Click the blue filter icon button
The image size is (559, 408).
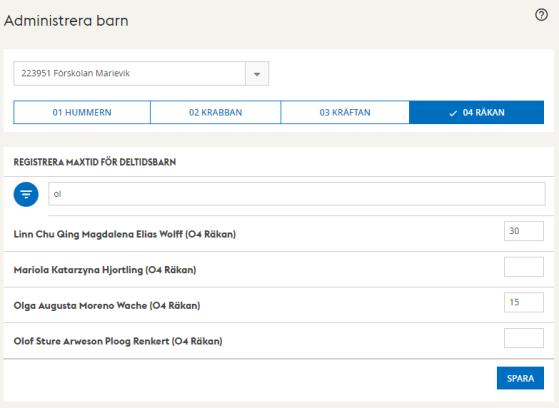[x=26, y=194]
